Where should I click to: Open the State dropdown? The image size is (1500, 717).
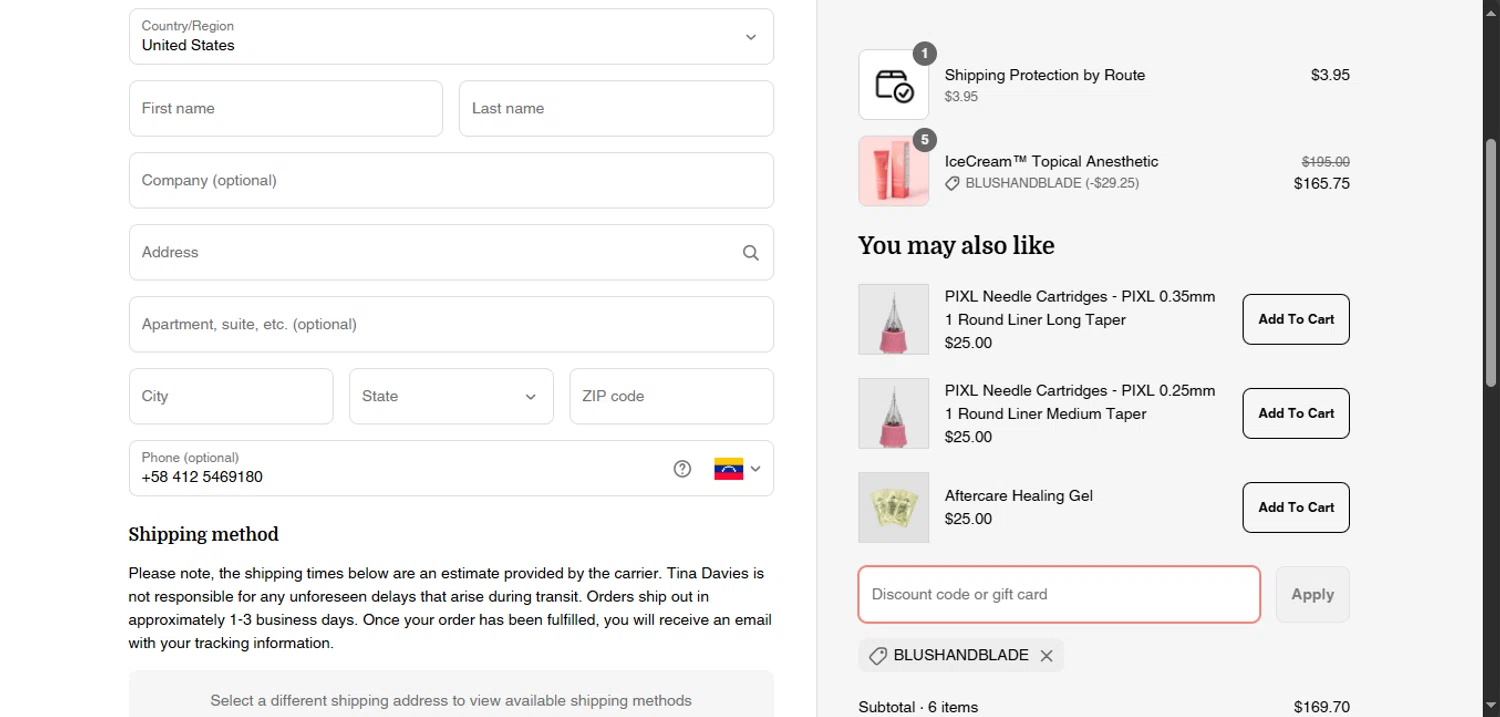click(x=451, y=396)
